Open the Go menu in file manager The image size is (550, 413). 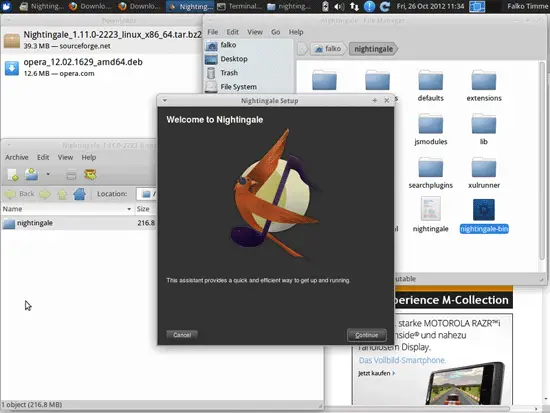coord(275,32)
